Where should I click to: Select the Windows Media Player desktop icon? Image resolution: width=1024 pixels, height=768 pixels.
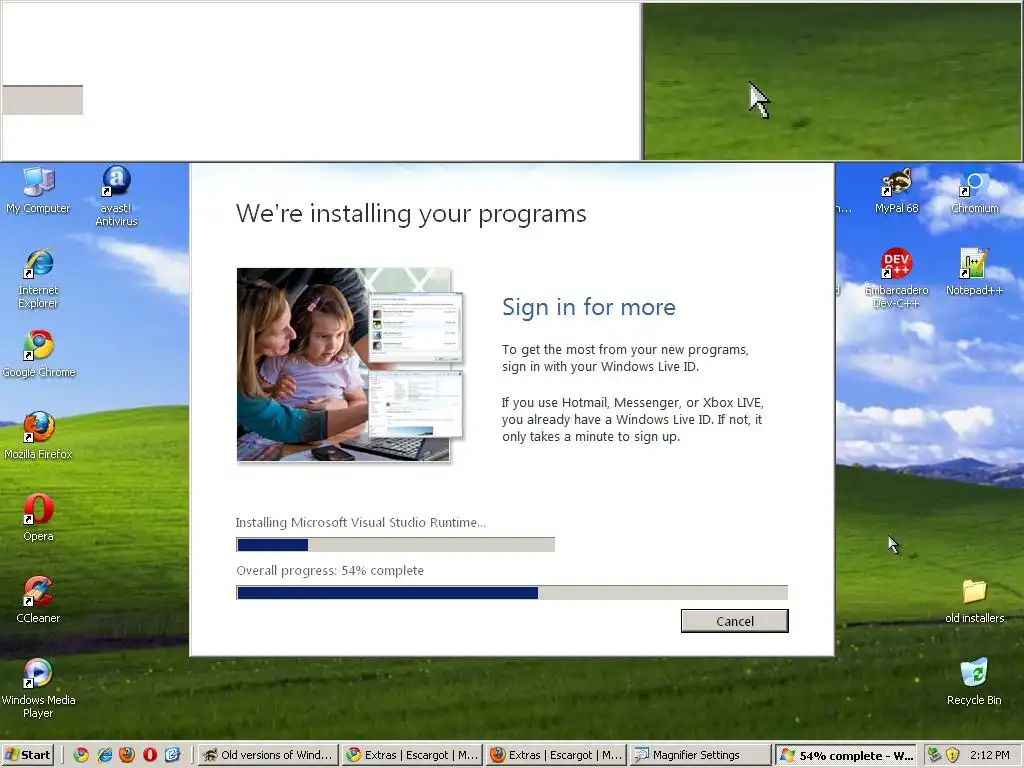pos(38,688)
